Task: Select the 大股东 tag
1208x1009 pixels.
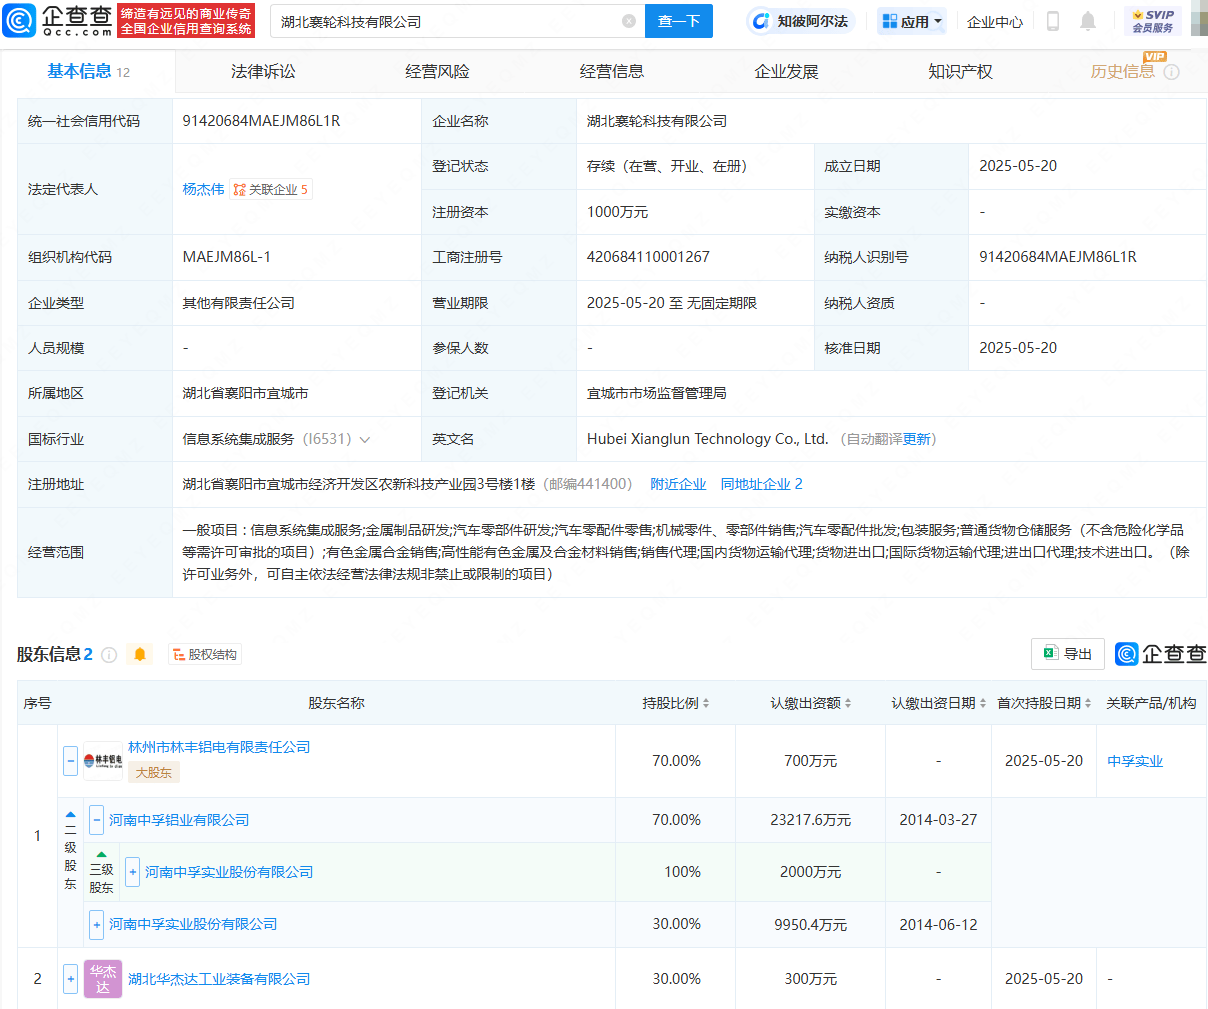Action: (154, 772)
